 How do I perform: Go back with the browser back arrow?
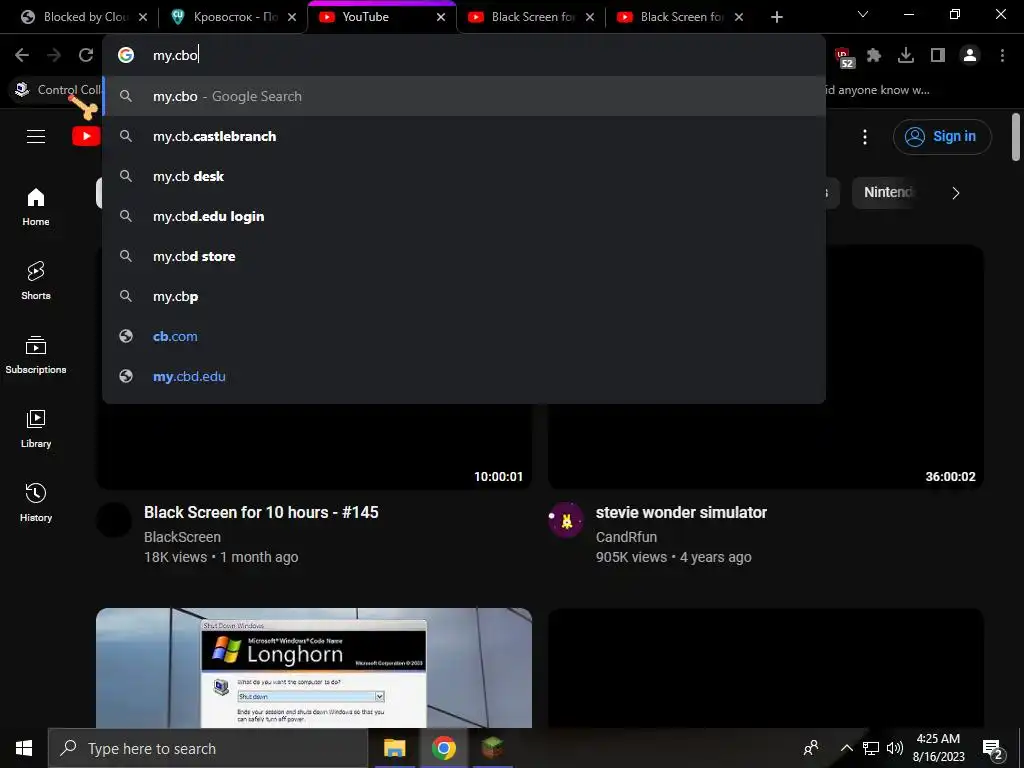click(x=22, y=56)
